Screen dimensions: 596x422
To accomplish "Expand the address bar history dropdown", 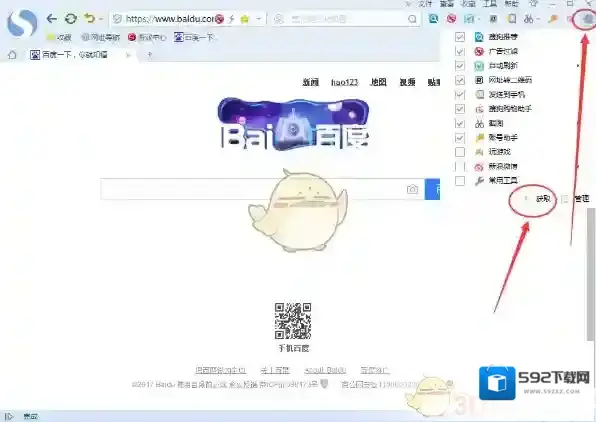I will (259, 19).
